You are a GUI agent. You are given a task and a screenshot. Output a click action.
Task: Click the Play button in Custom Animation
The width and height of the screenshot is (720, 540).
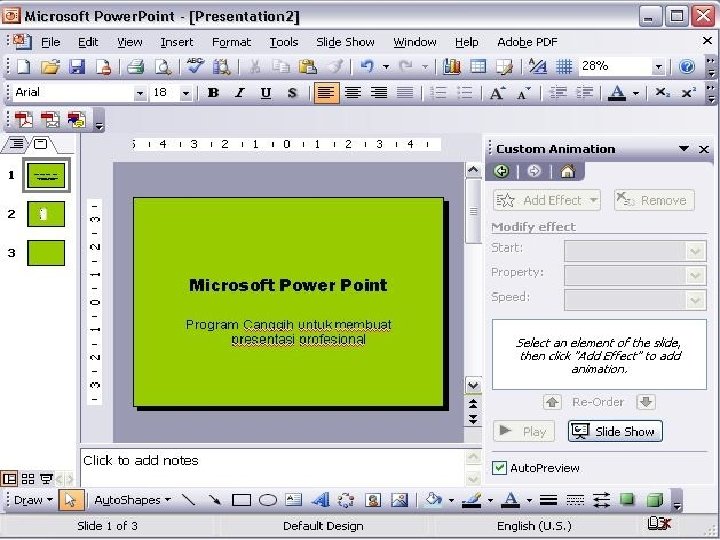(x=524, y=431)
